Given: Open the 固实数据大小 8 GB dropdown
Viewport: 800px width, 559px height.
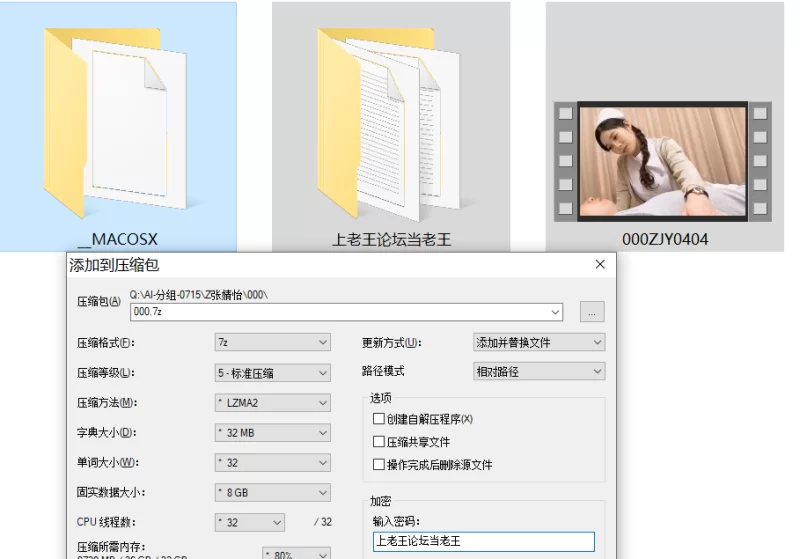Looking at the screenshot, I should 272,493.
